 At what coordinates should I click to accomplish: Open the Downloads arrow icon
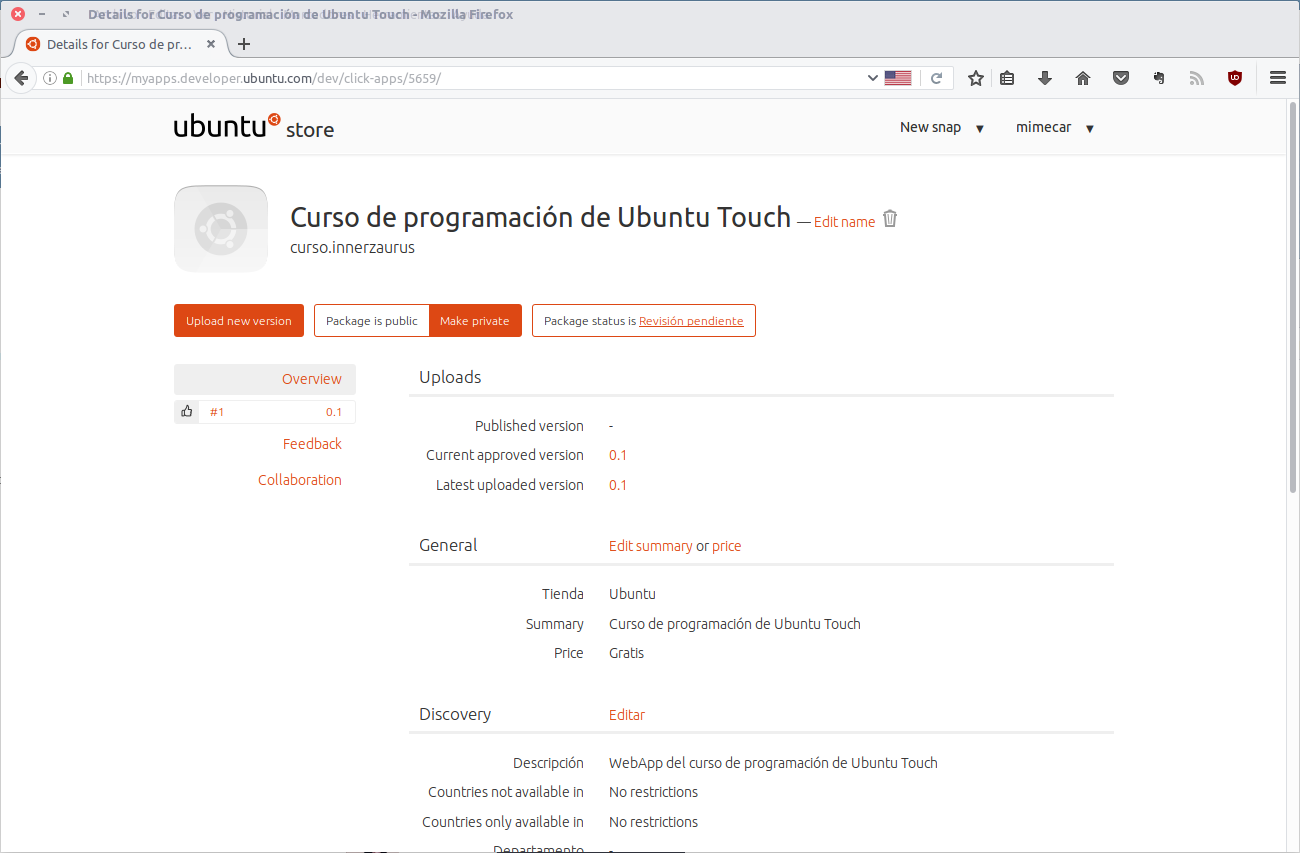point(1045,78)
